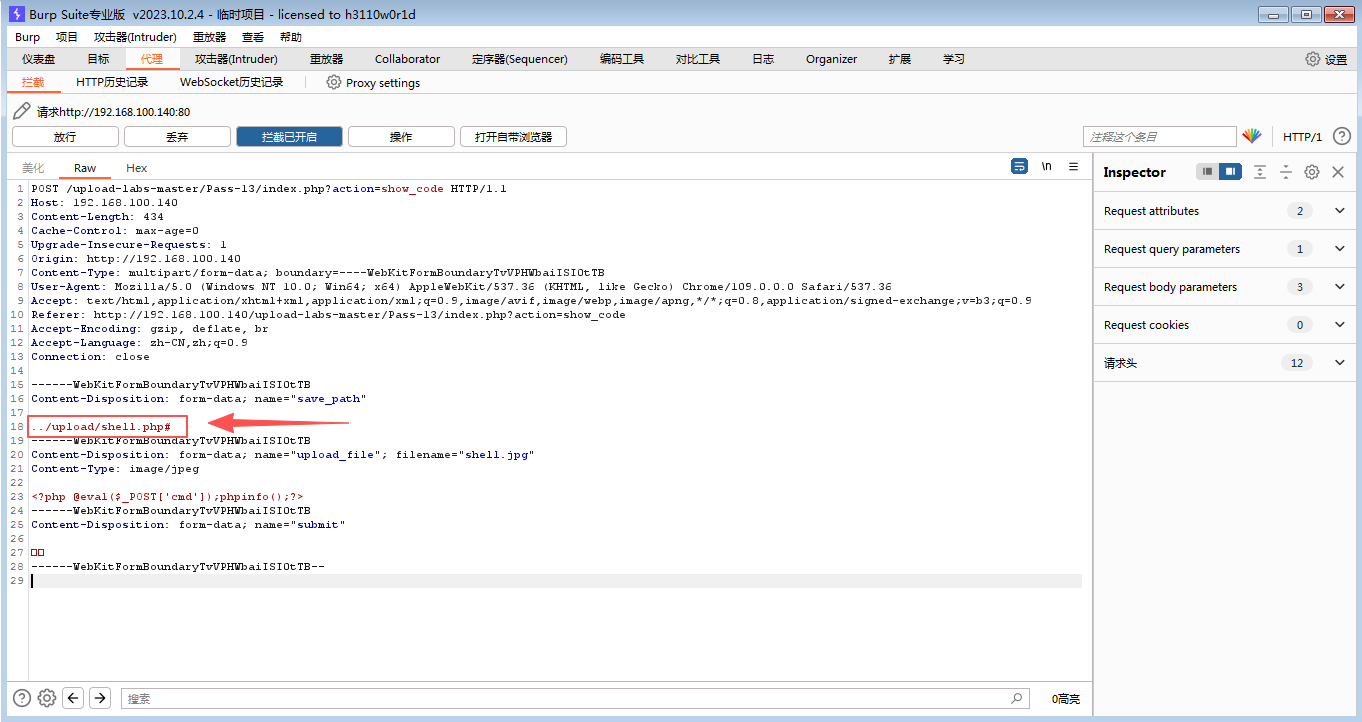This screenshot has width=1362, height=722.
Task: Open the Burp menu
Action: point(28,37)
